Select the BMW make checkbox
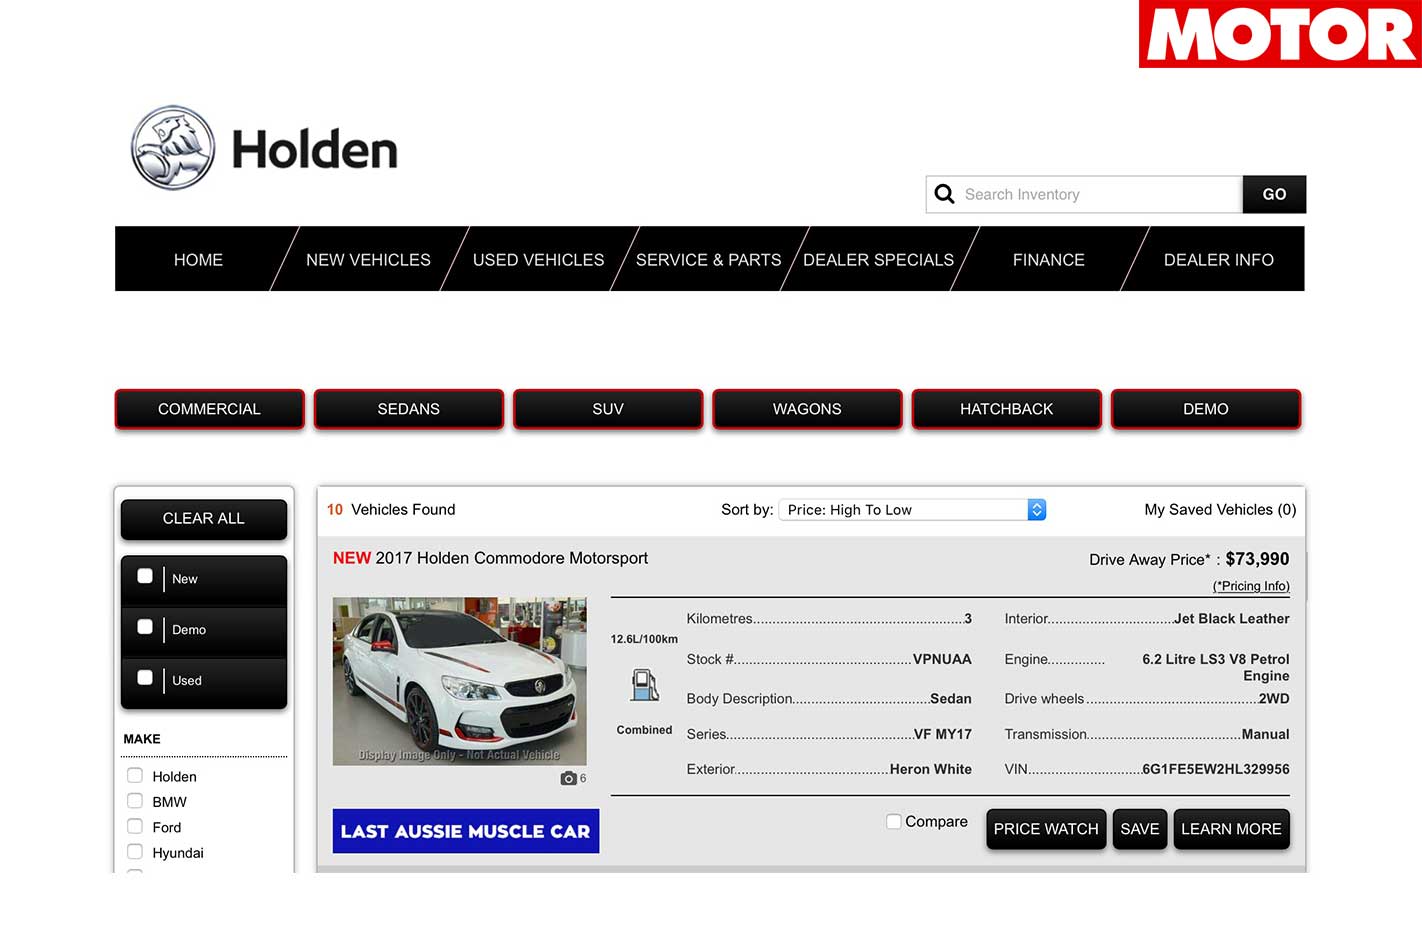This screenshot has height=948, width=1422. [135, 800]
